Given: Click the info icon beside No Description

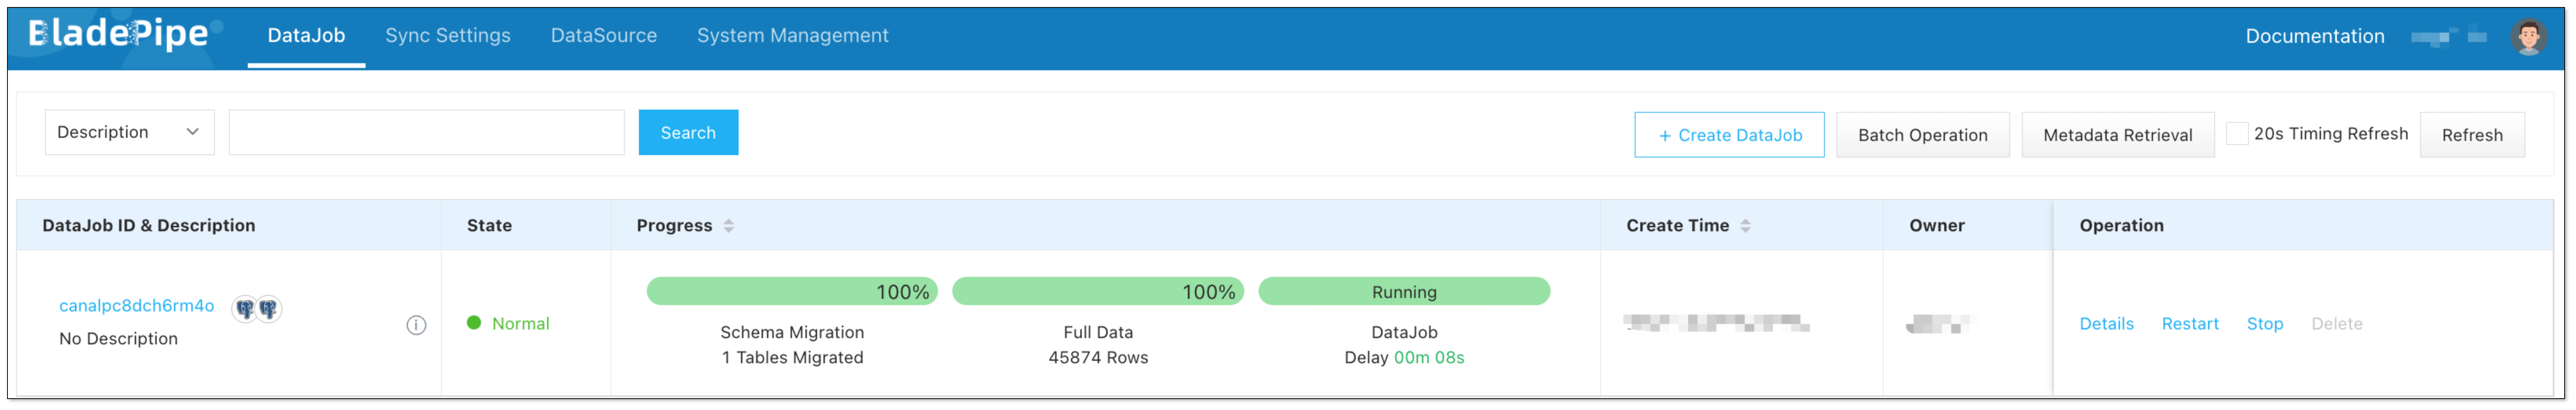Looking at the screenshot, I should pos(416,325).
